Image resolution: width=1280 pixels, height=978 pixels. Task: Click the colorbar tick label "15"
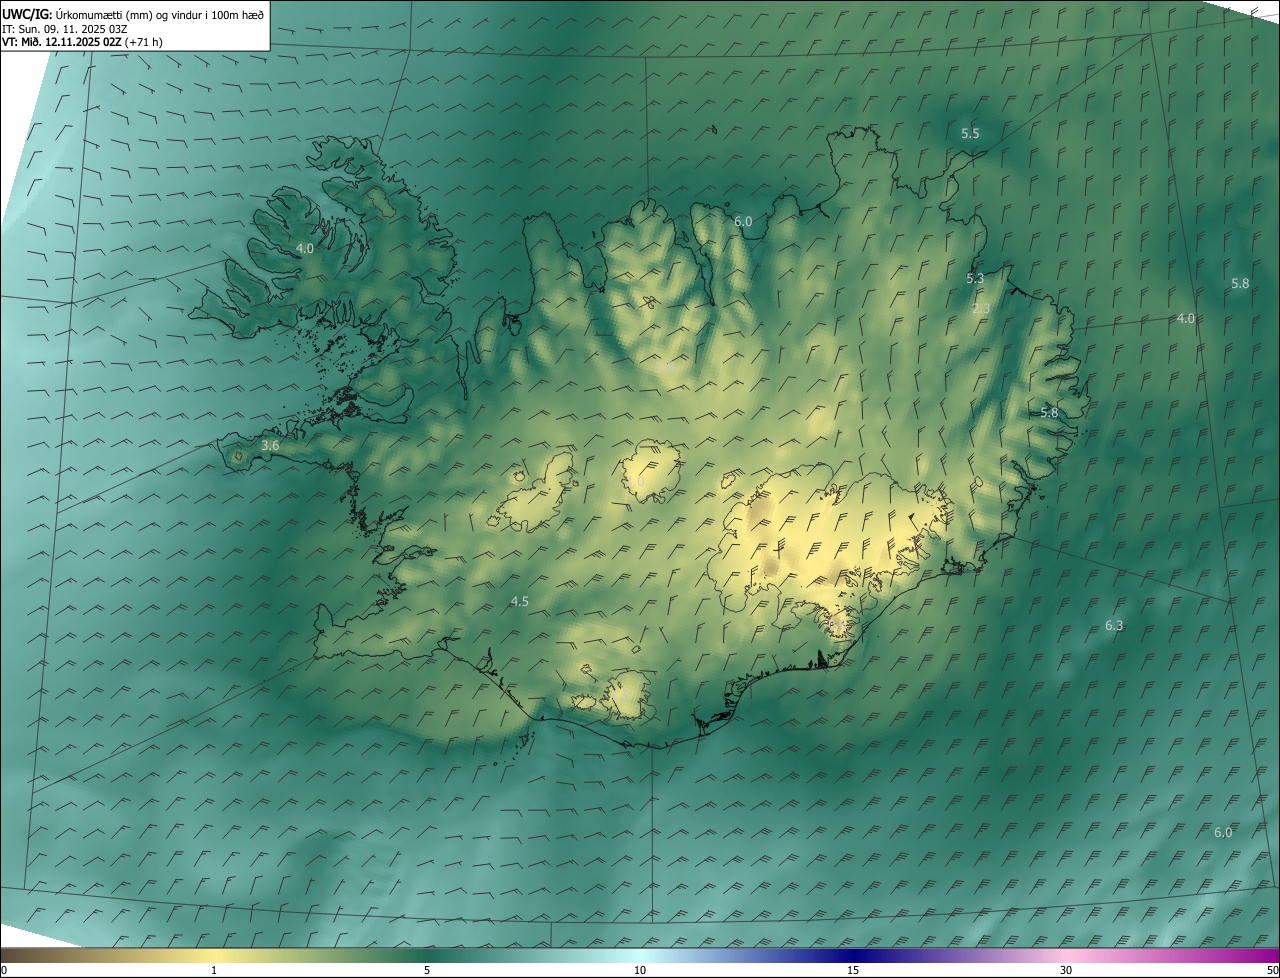pos(853,970)
